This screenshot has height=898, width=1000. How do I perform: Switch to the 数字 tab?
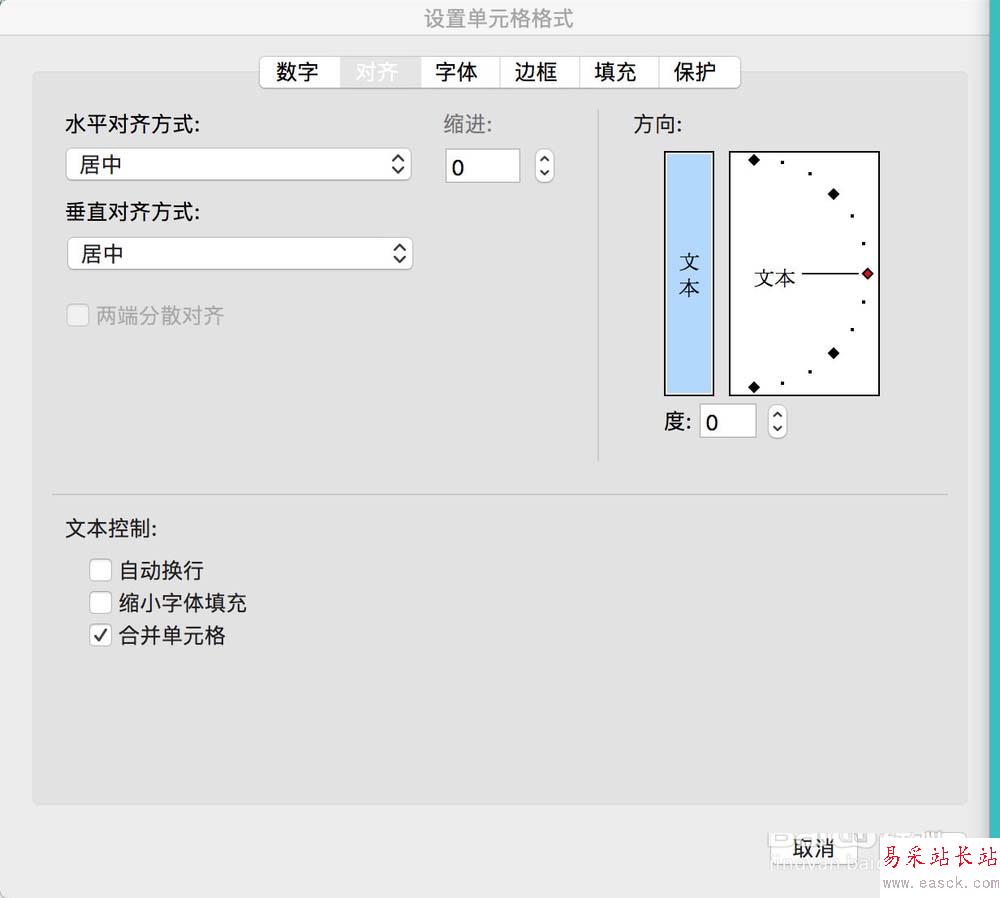point(298,72)
